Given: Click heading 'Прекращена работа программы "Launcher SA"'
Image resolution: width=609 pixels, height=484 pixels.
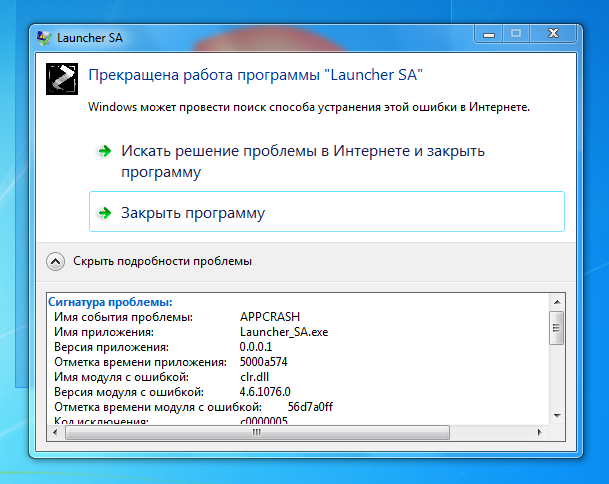Looking at the screenshot, I should pyautogui.click(x=255, y=75).
